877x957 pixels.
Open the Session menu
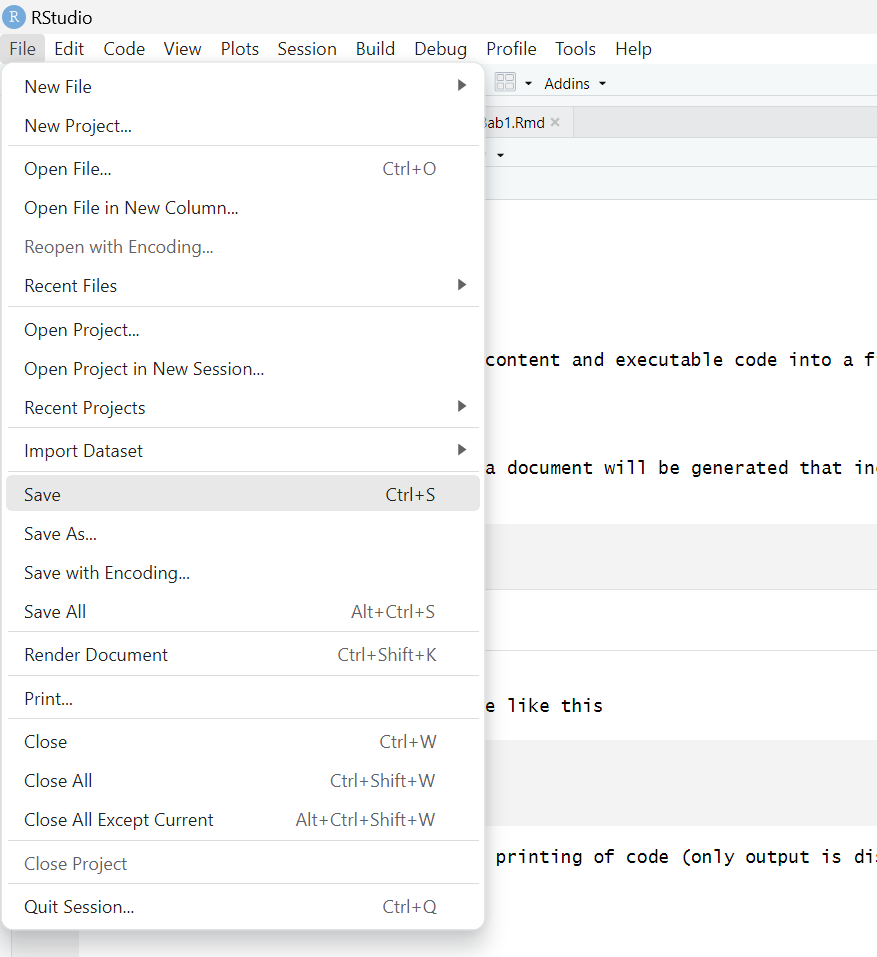(x=307, y=49)
